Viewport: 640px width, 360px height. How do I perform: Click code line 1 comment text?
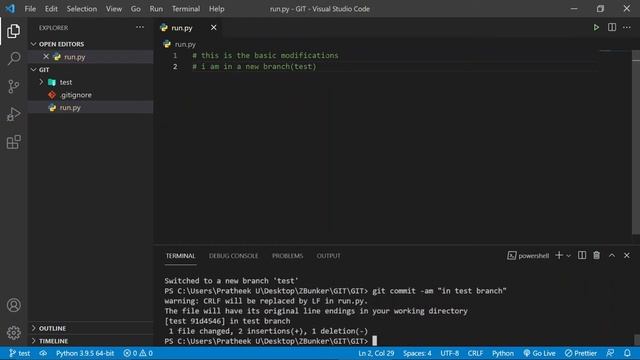tap(265, 56)
